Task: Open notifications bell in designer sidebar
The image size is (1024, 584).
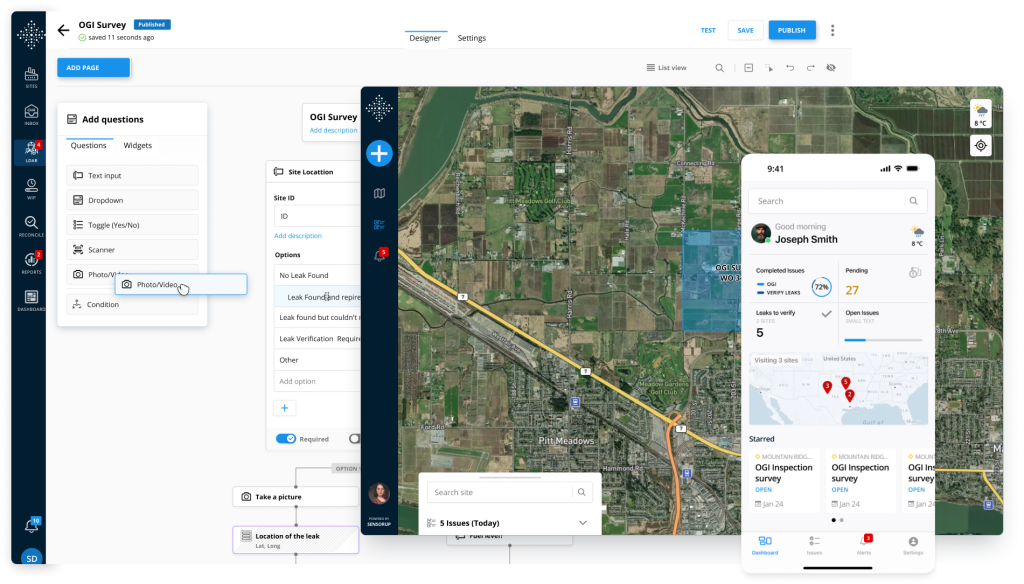Action: click(31, 525)
